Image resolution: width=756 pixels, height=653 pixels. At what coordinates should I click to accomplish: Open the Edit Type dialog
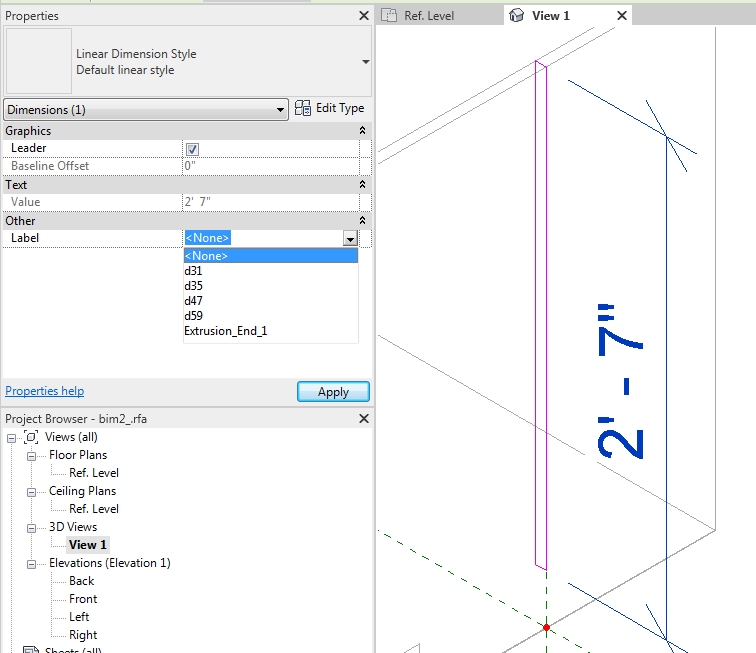329,108
